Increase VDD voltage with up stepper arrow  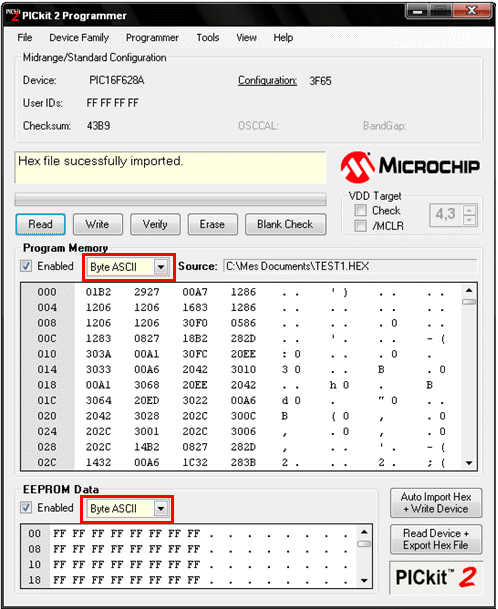coord(470,210)
